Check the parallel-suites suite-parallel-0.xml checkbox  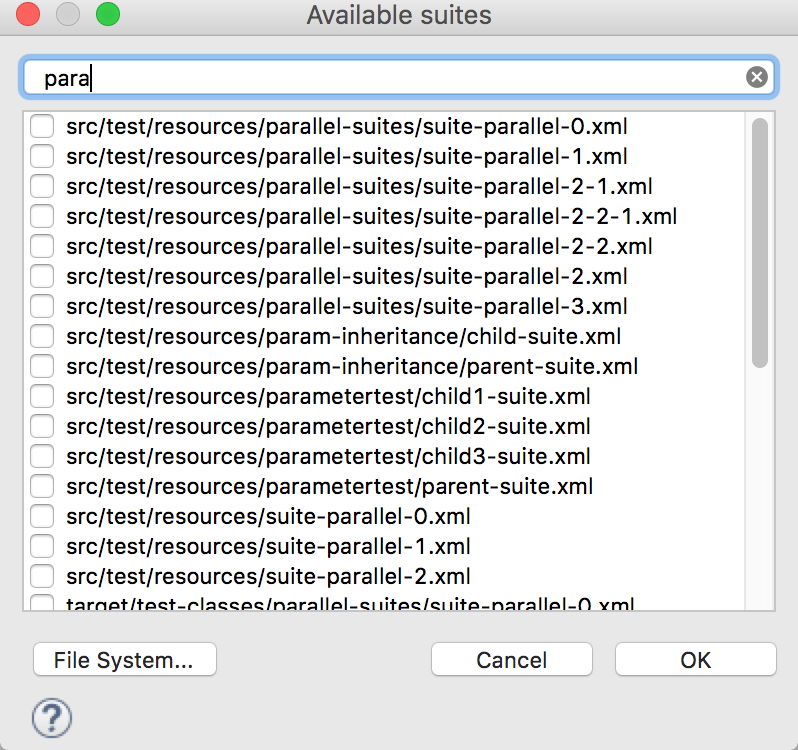coord(42,127)
